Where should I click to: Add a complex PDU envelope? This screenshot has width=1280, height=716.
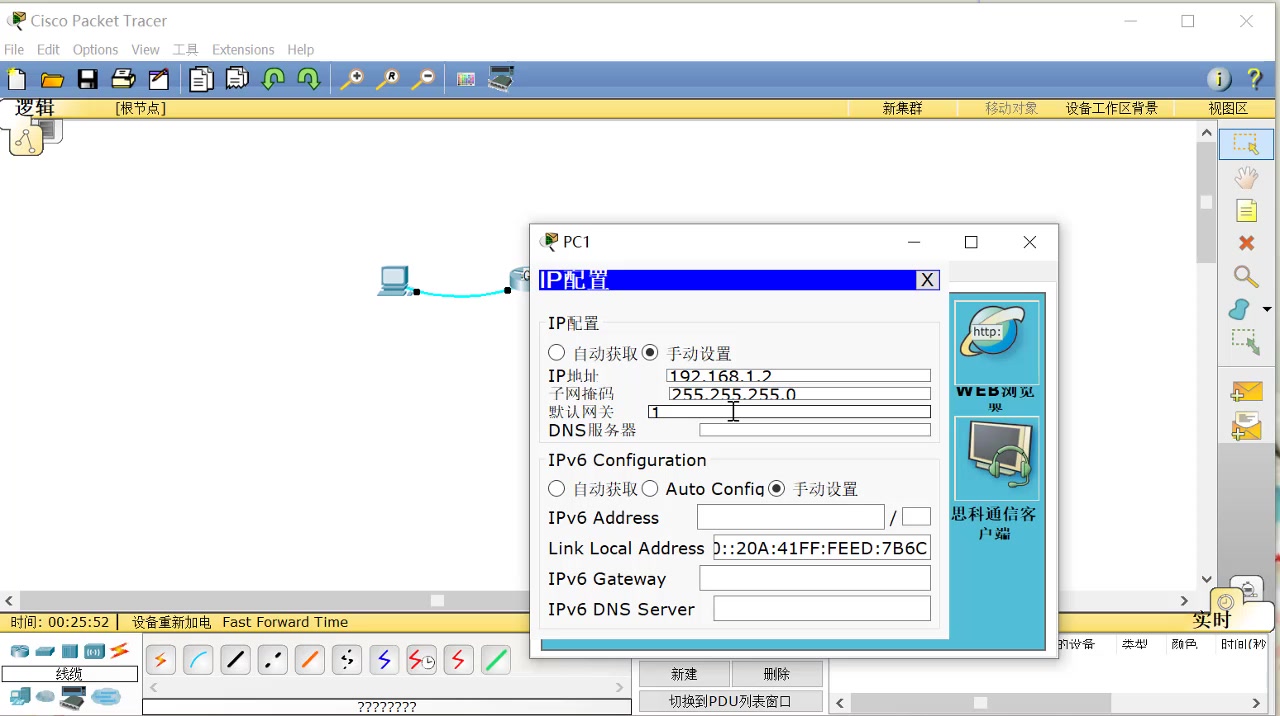tap(1246, 425)
